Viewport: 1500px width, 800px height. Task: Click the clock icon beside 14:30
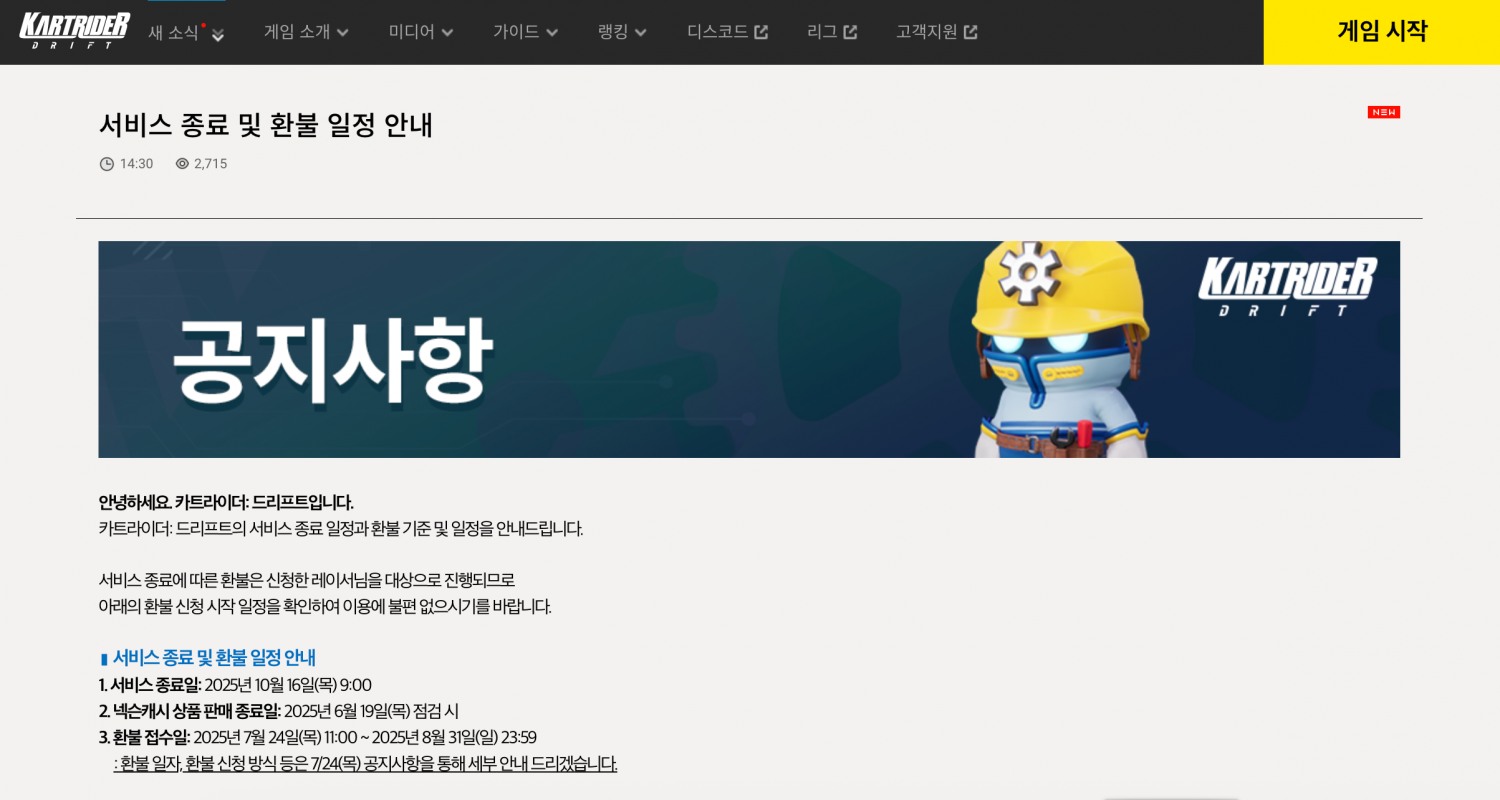tap(107, 164)
